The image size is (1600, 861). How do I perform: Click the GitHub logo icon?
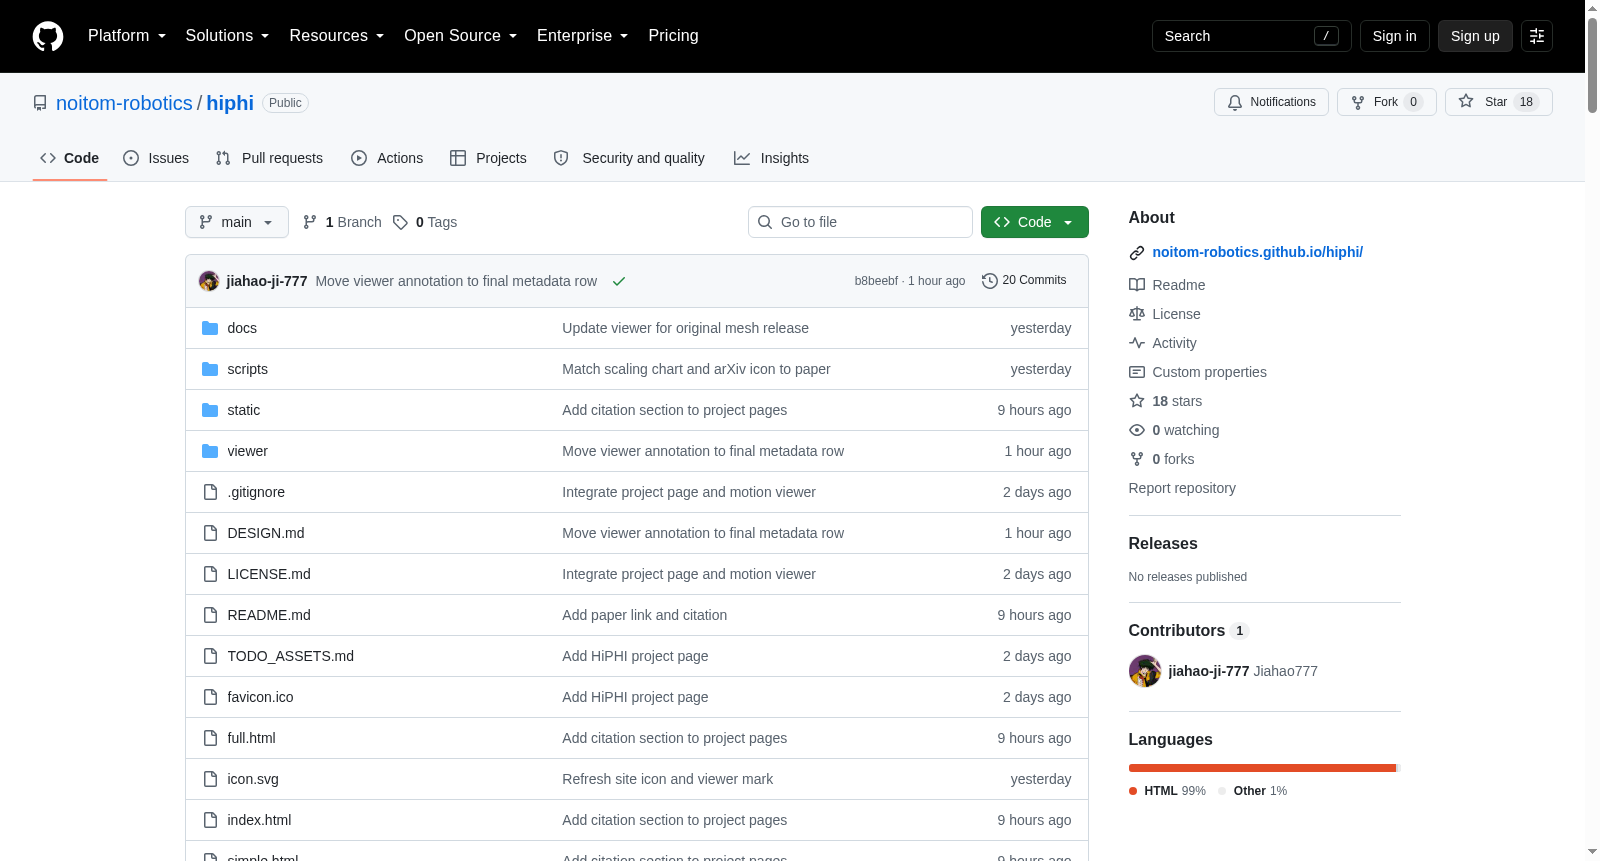48,36
